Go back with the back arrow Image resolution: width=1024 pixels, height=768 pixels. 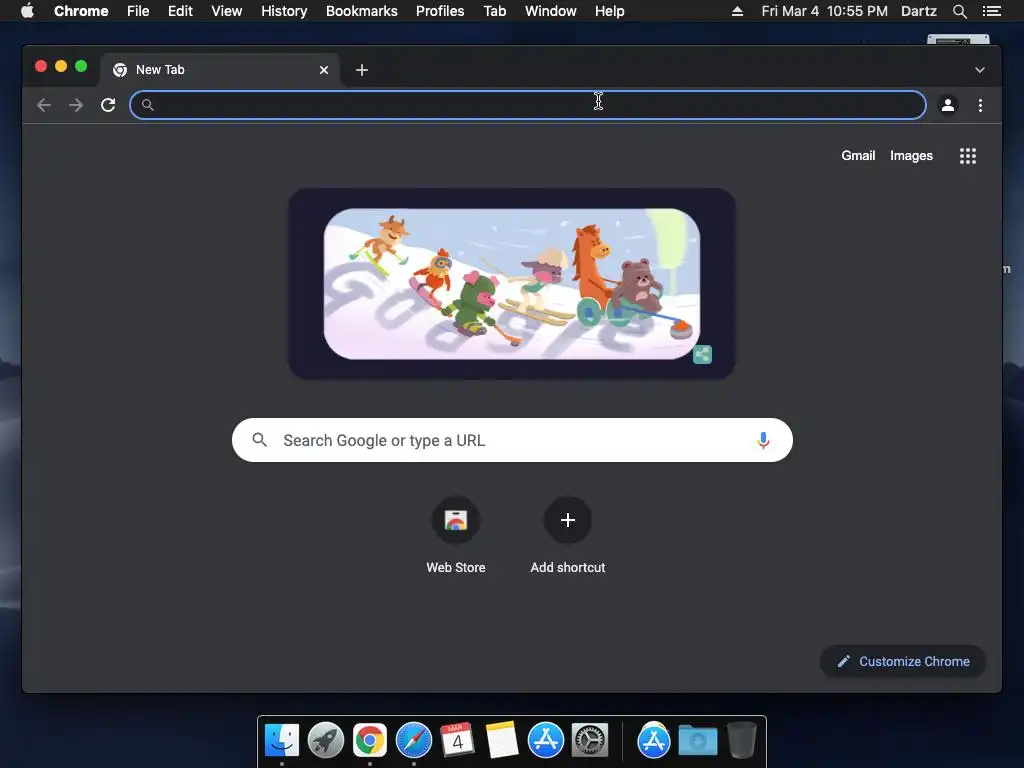click(44, 105)
